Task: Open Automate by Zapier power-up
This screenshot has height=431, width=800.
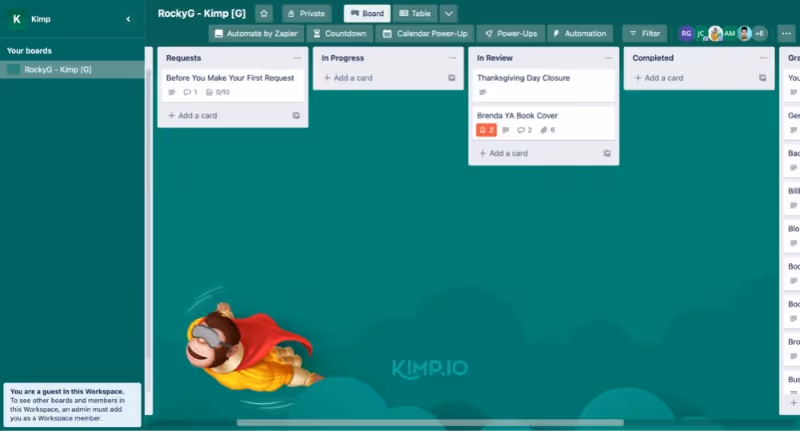Action: (256, 34)
